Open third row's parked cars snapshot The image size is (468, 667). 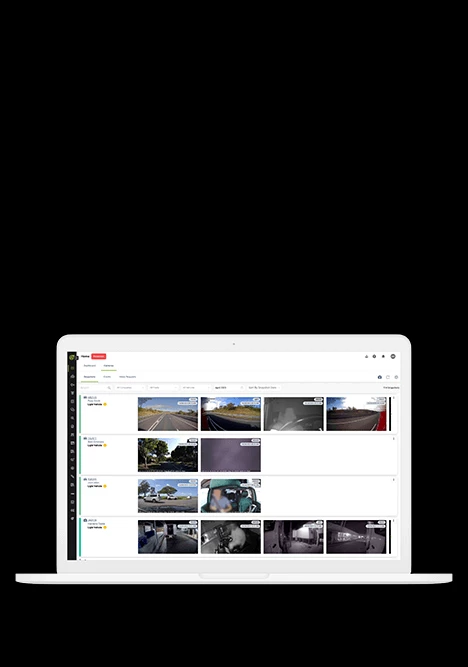coord(168,496)
